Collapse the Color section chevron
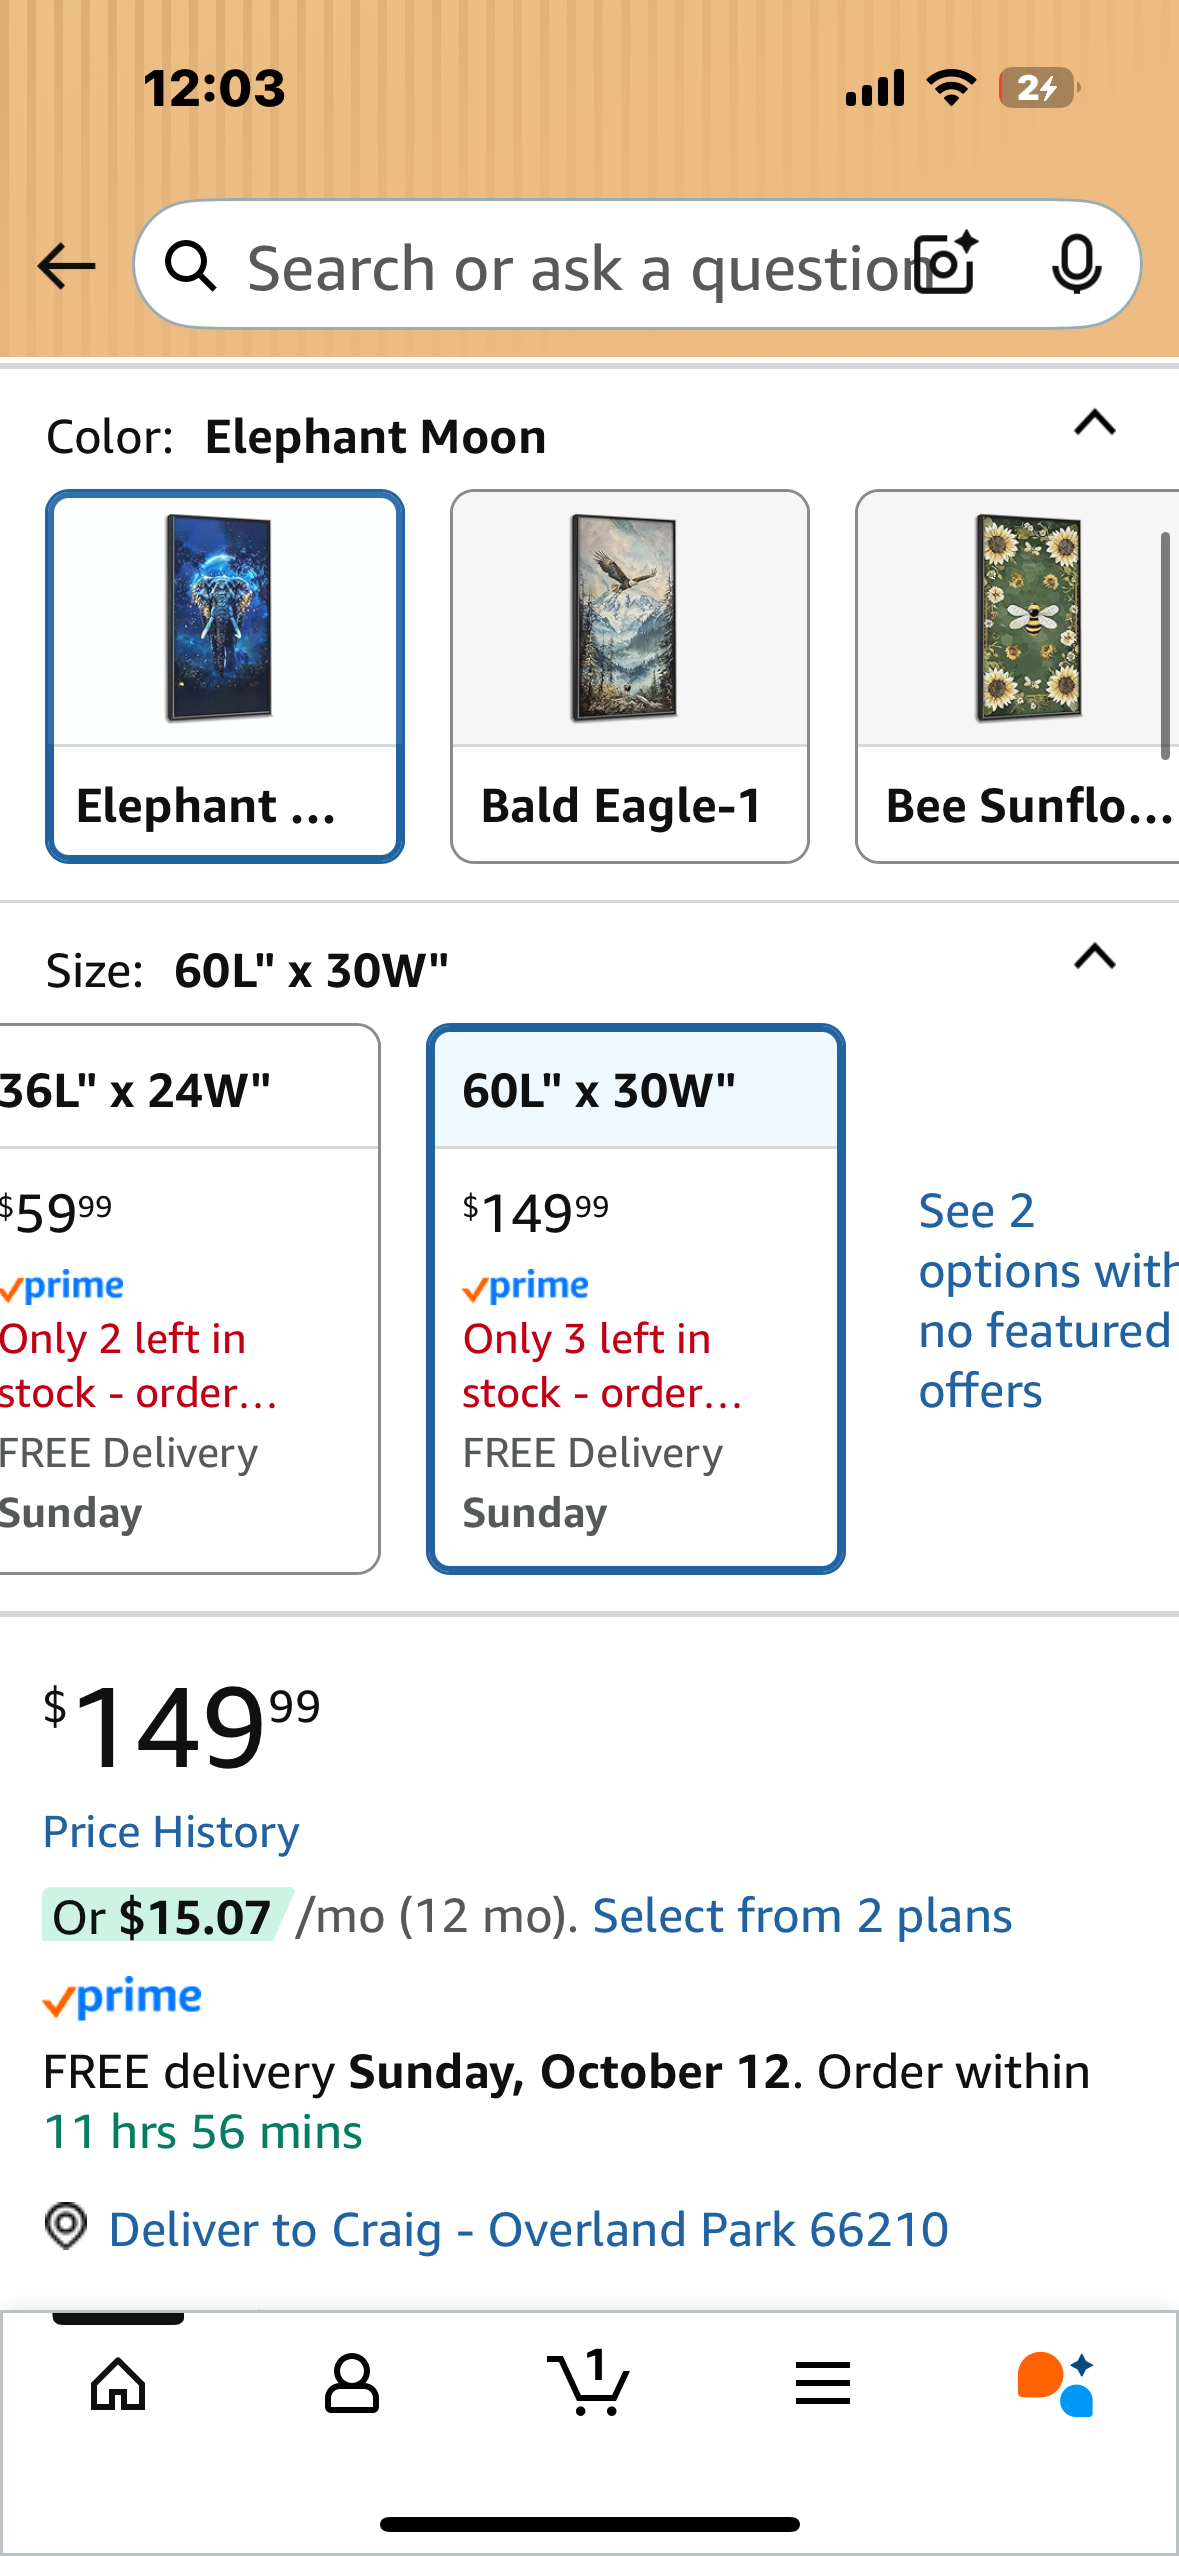Viewport: 1179px width, 2556px height. point(1094,424)
